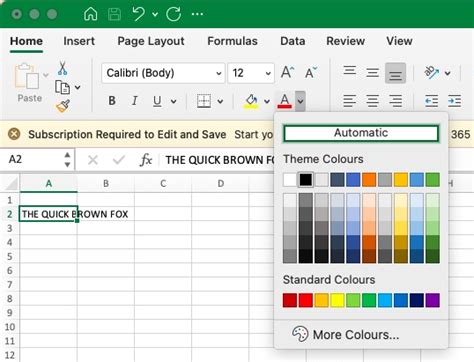
Task: Click Decrease Font Size icon
Action: click(x=311, y=72)
